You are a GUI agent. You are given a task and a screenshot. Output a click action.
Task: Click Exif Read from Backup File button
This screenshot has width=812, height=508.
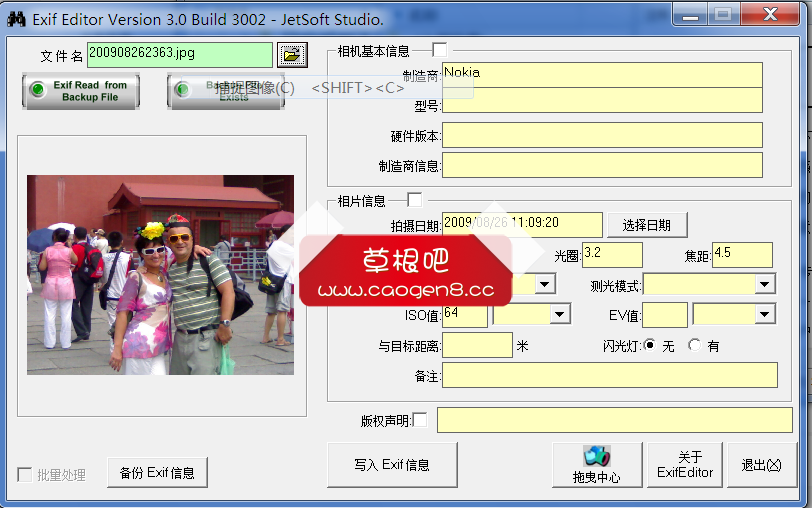[81, 91]
